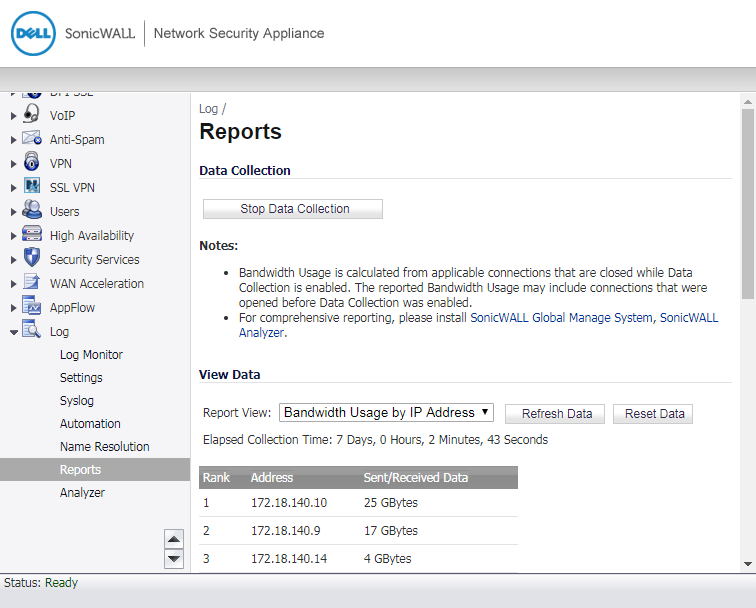The width and height of the screenshot is (756, 608).
Task: Click the 4 GBytes value
Action: (x=387, y=559)
